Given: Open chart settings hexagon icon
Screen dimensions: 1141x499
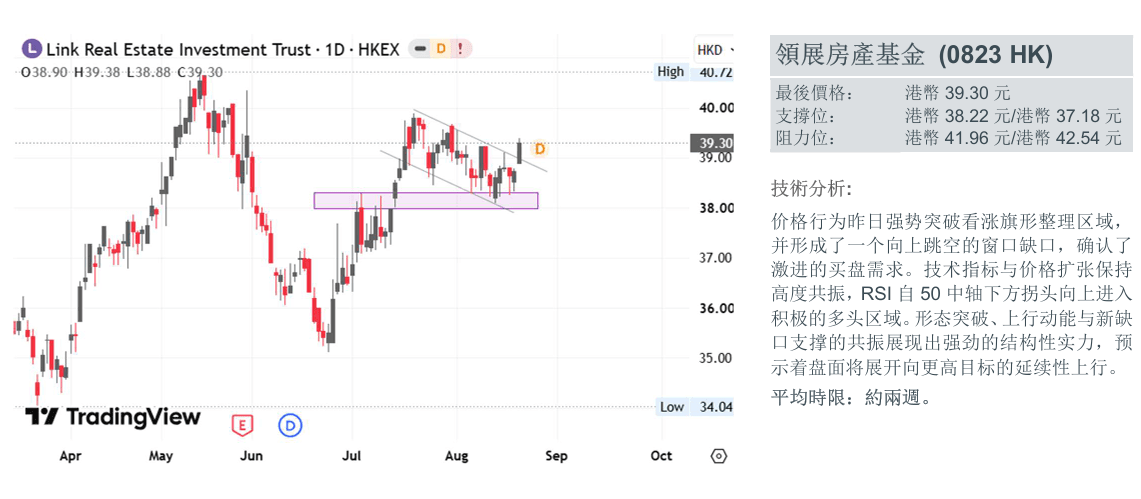Looking at the screenshot, I should click(x=718, y=457).
